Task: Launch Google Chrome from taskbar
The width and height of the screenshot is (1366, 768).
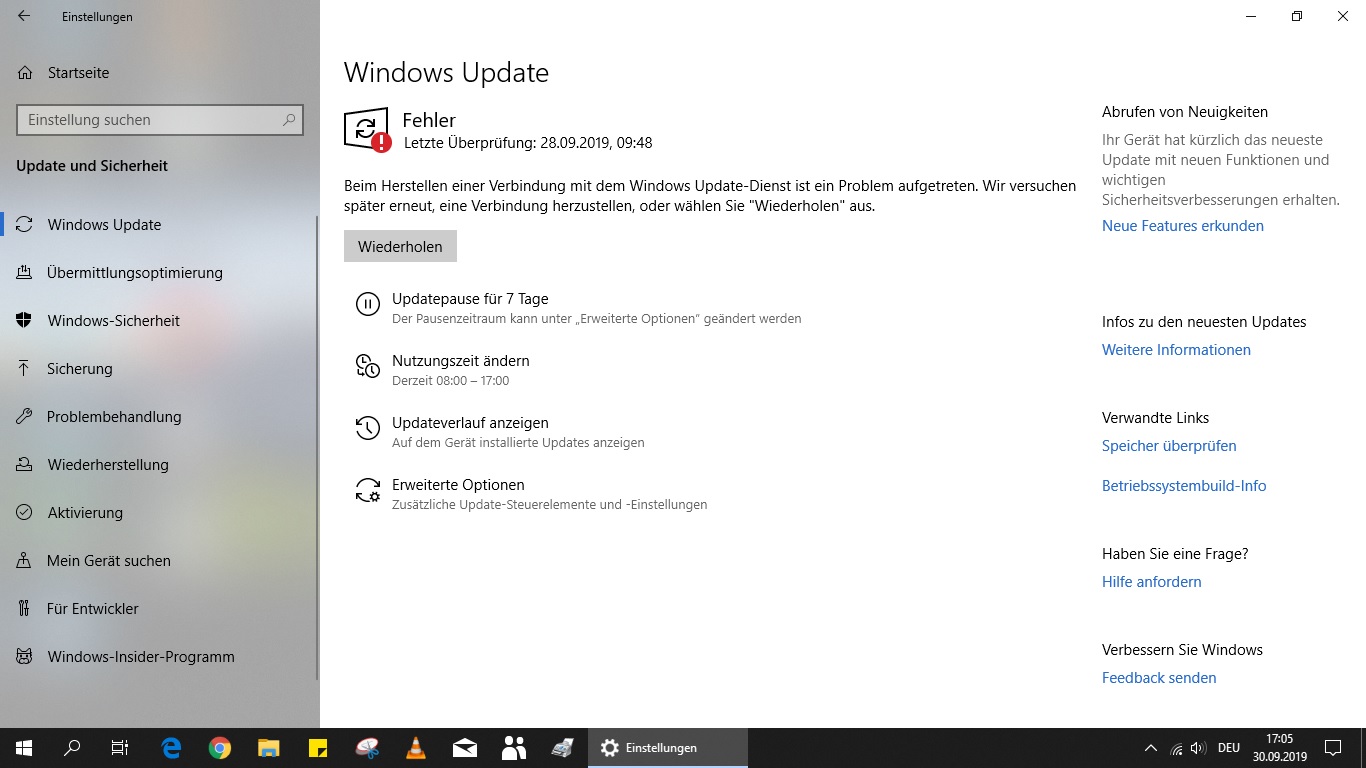Action: coord(220,748)
